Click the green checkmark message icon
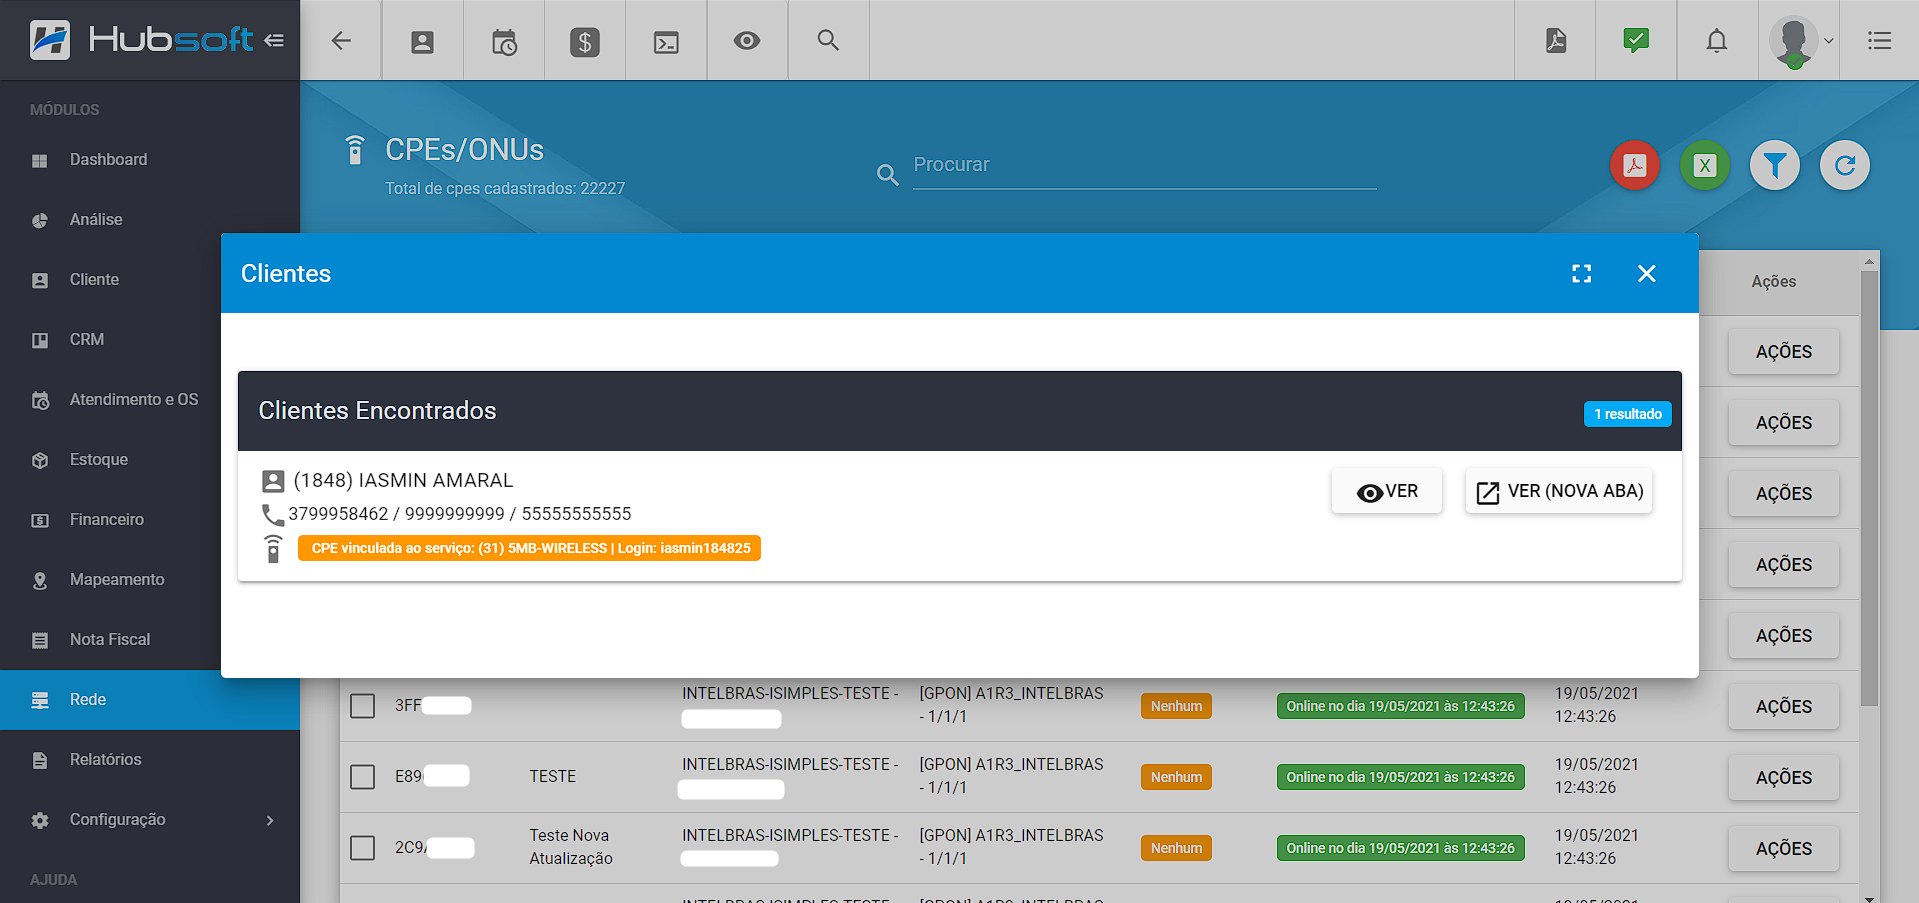Image resolution: width=1919 pixels, height=903 pixels. 1636,40
